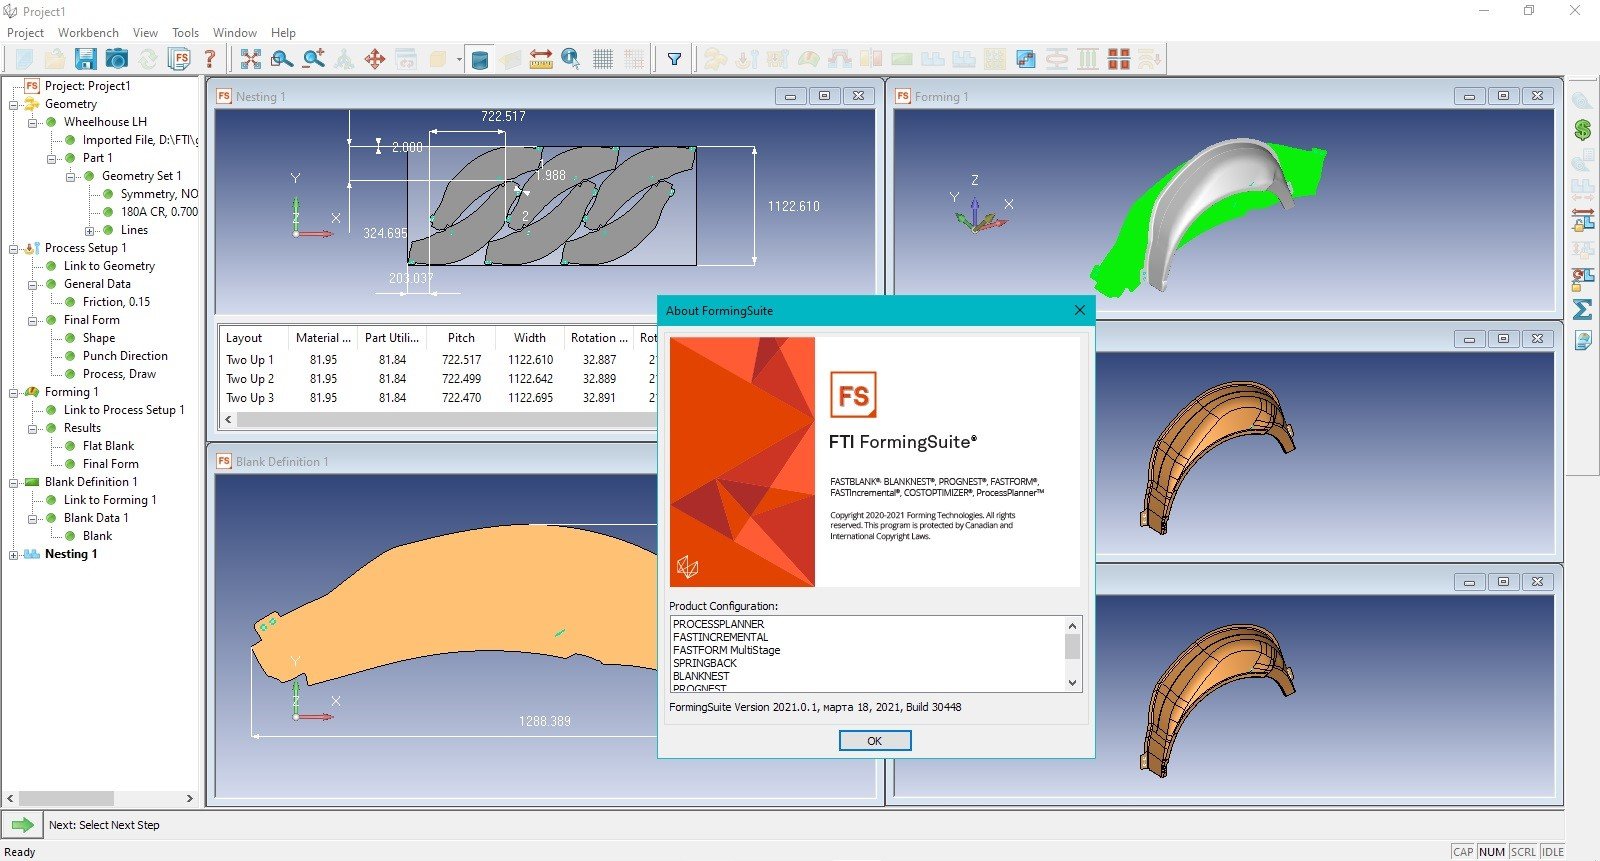Click Product Configuration list scroll-down arrow
1600x861 pixels.
click(x=1072, y=683)
